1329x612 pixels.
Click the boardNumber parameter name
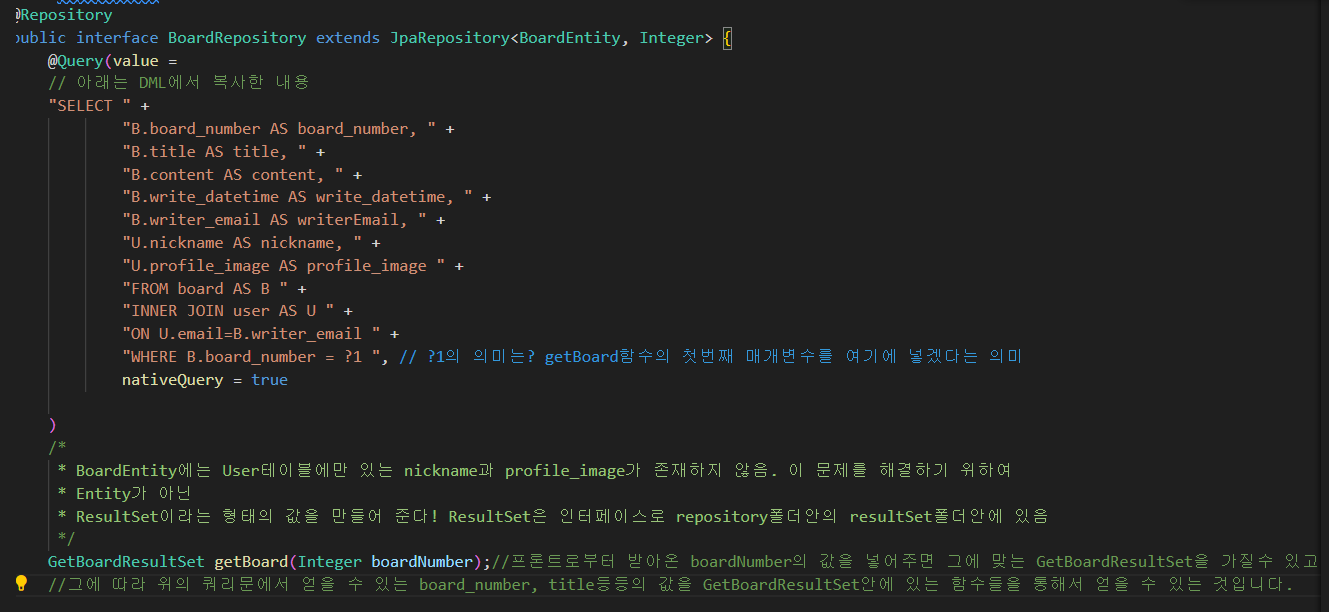click(x=421, y=561)
